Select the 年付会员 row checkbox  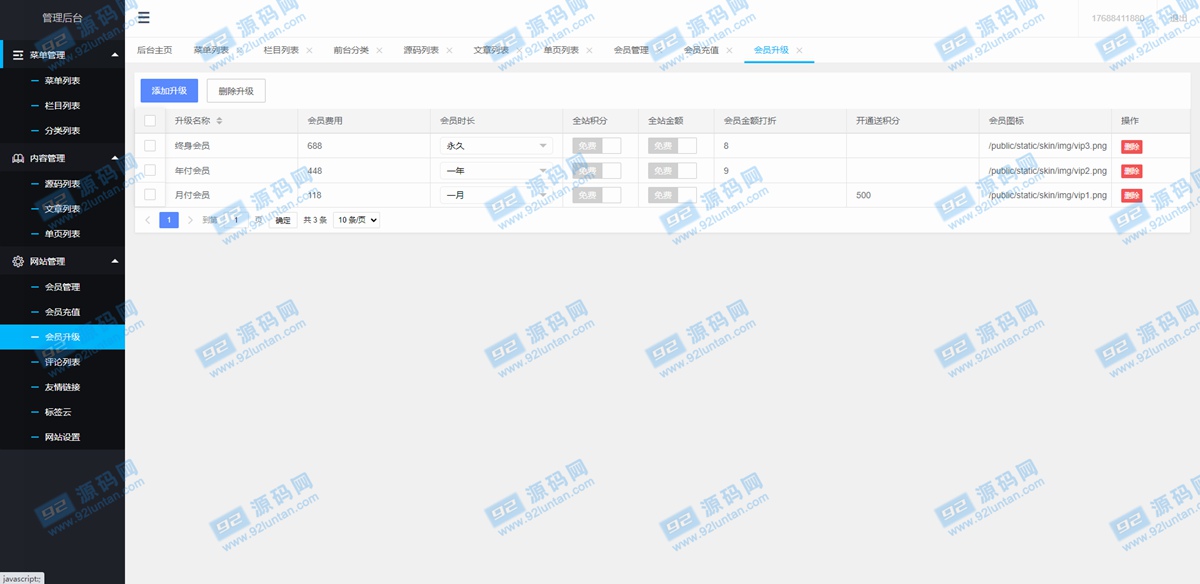tap(150, 171)
